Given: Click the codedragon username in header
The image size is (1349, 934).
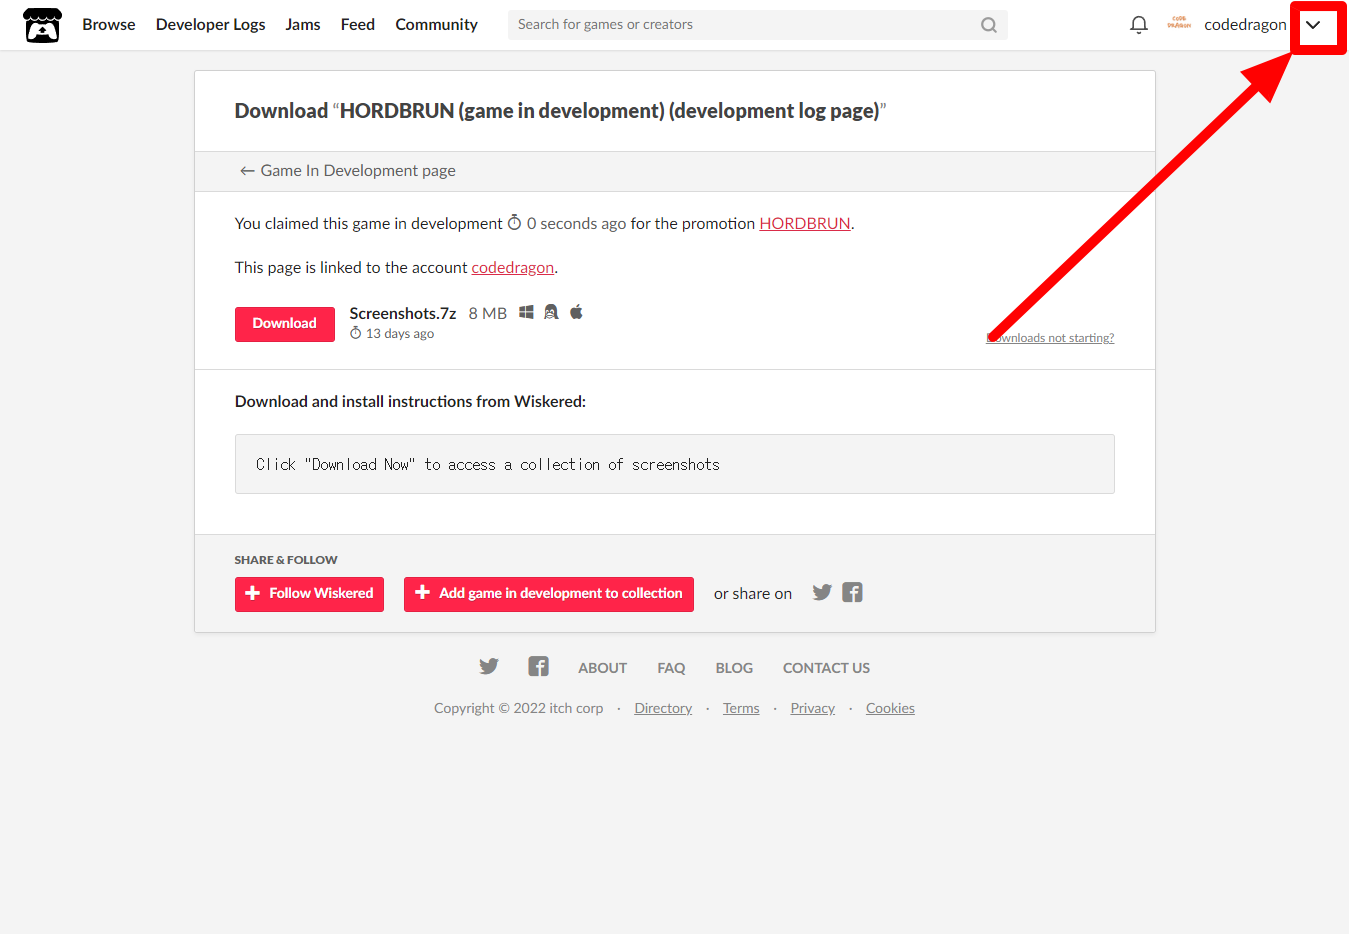Looking at the screenshot, I should pyautogui.click(x=1245, y=25).
